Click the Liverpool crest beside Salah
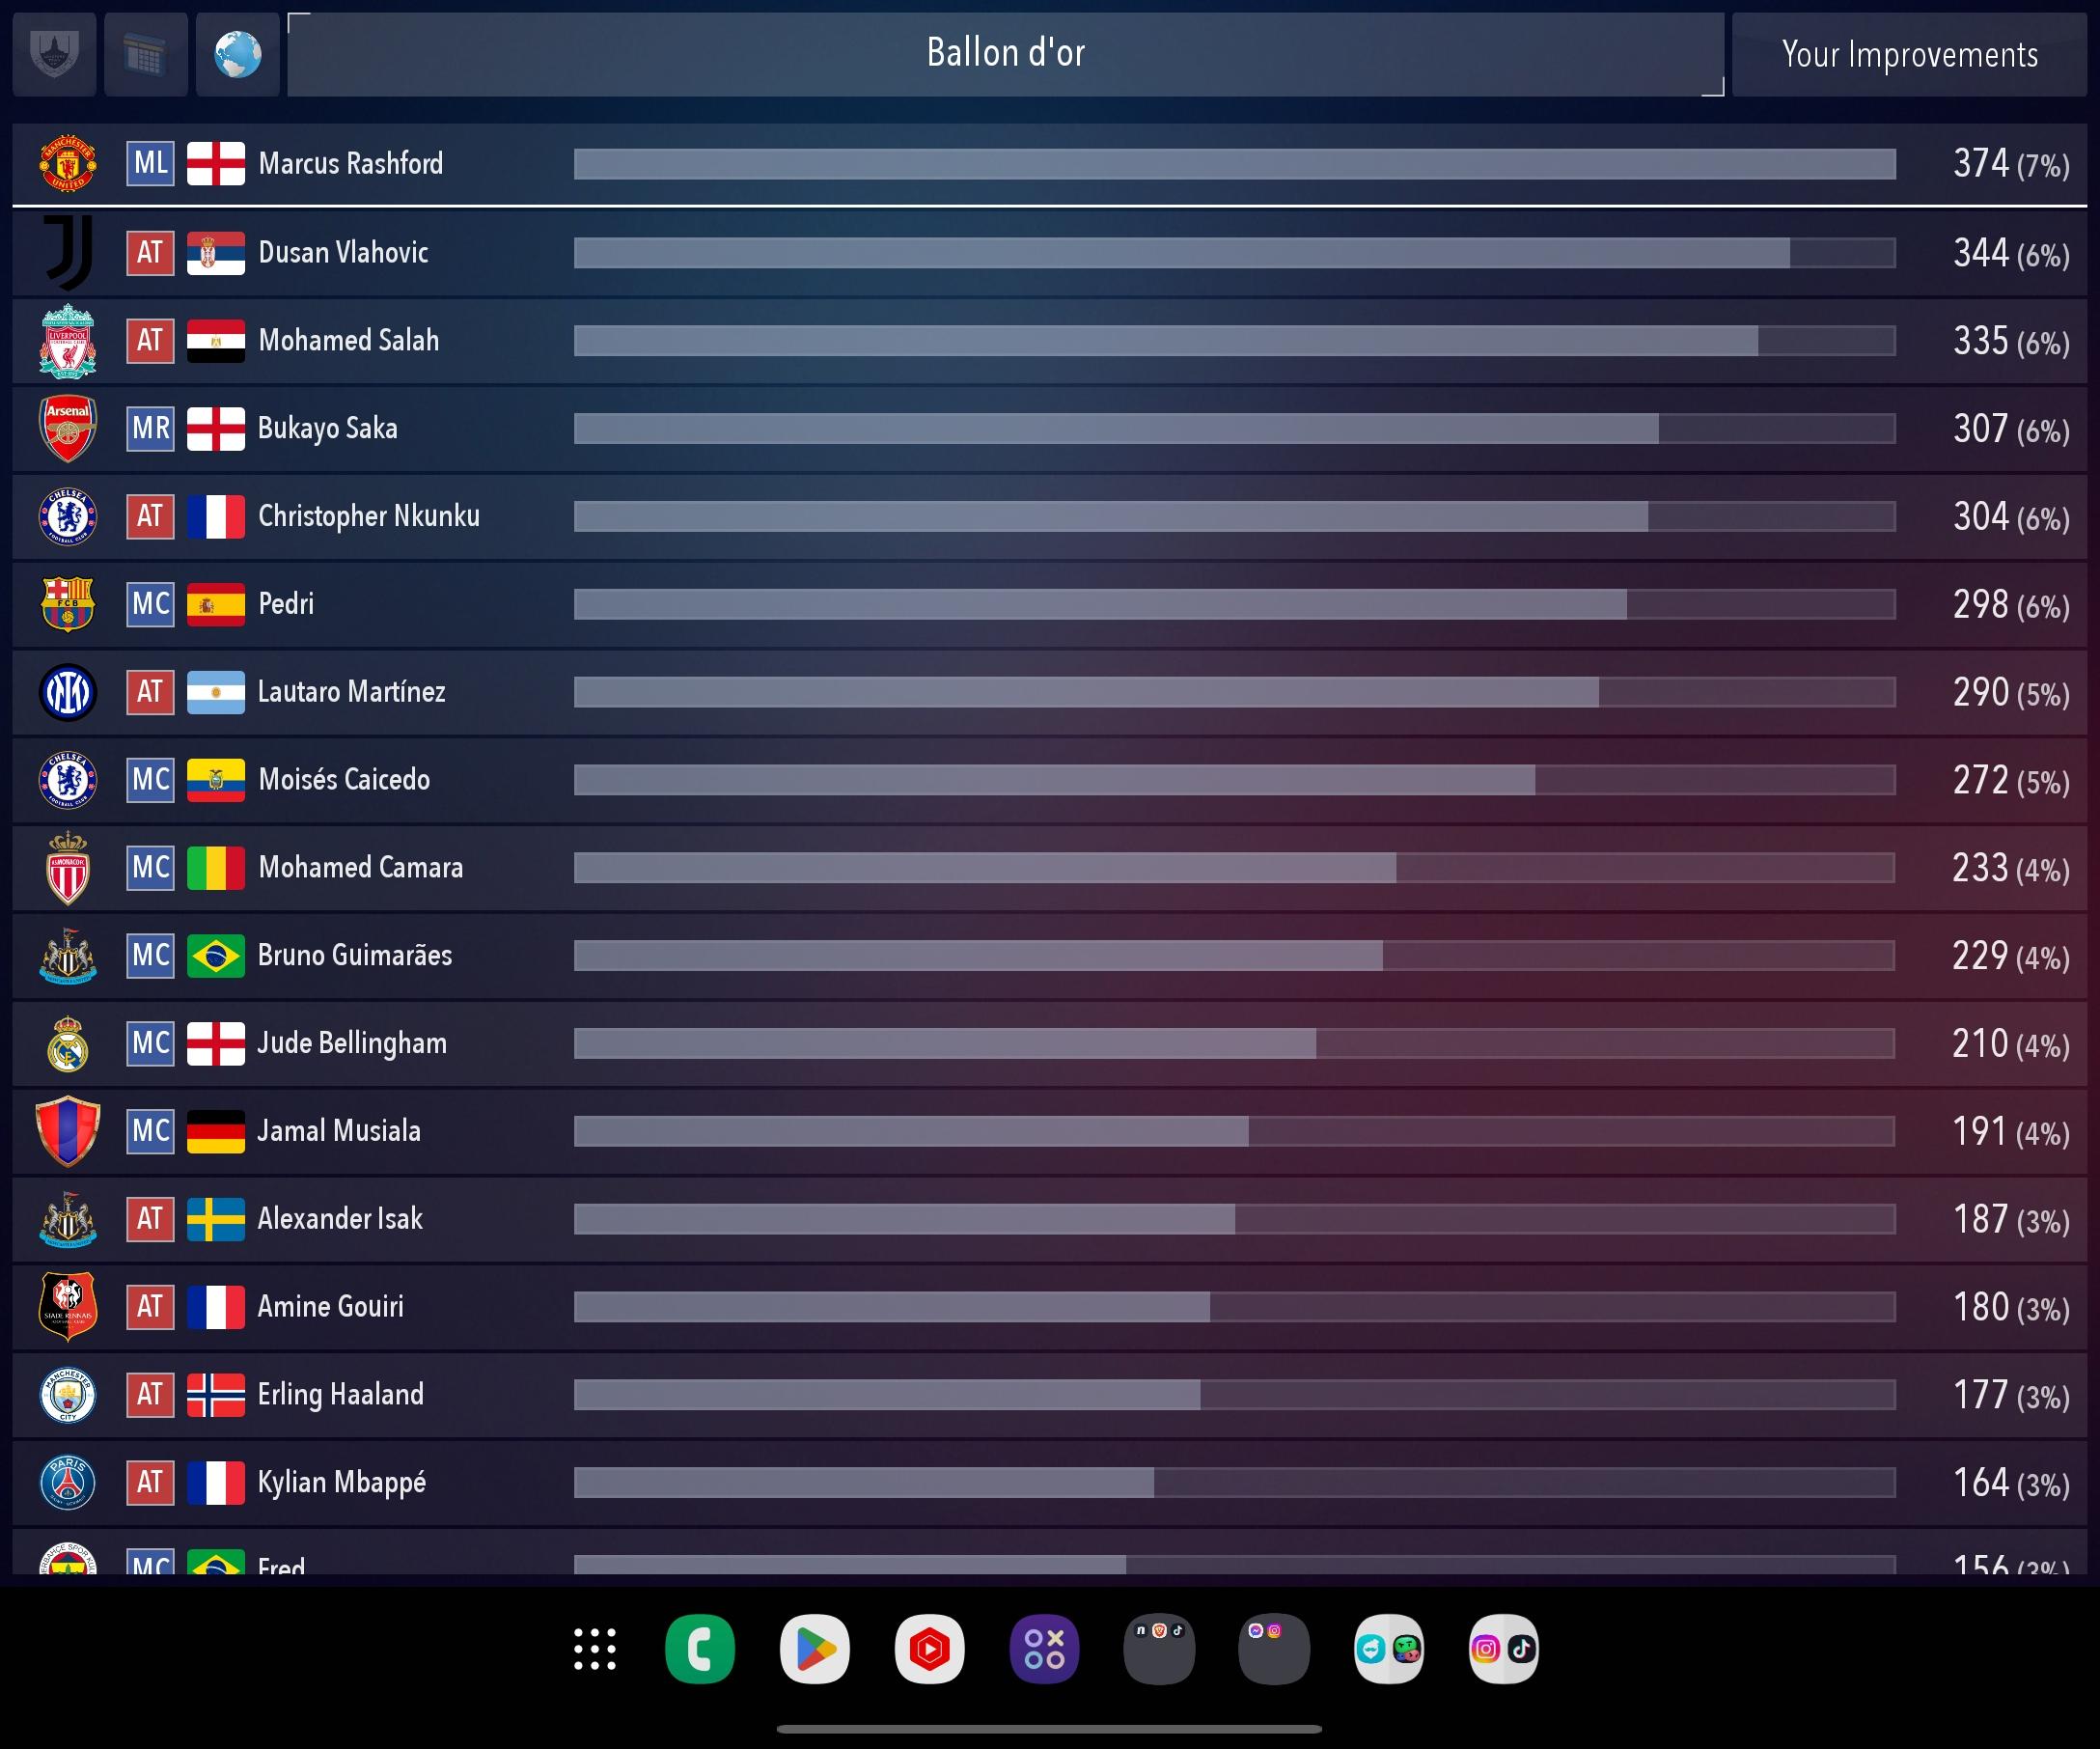Screen dimensions: 2100x1749 tap(68, 341)
